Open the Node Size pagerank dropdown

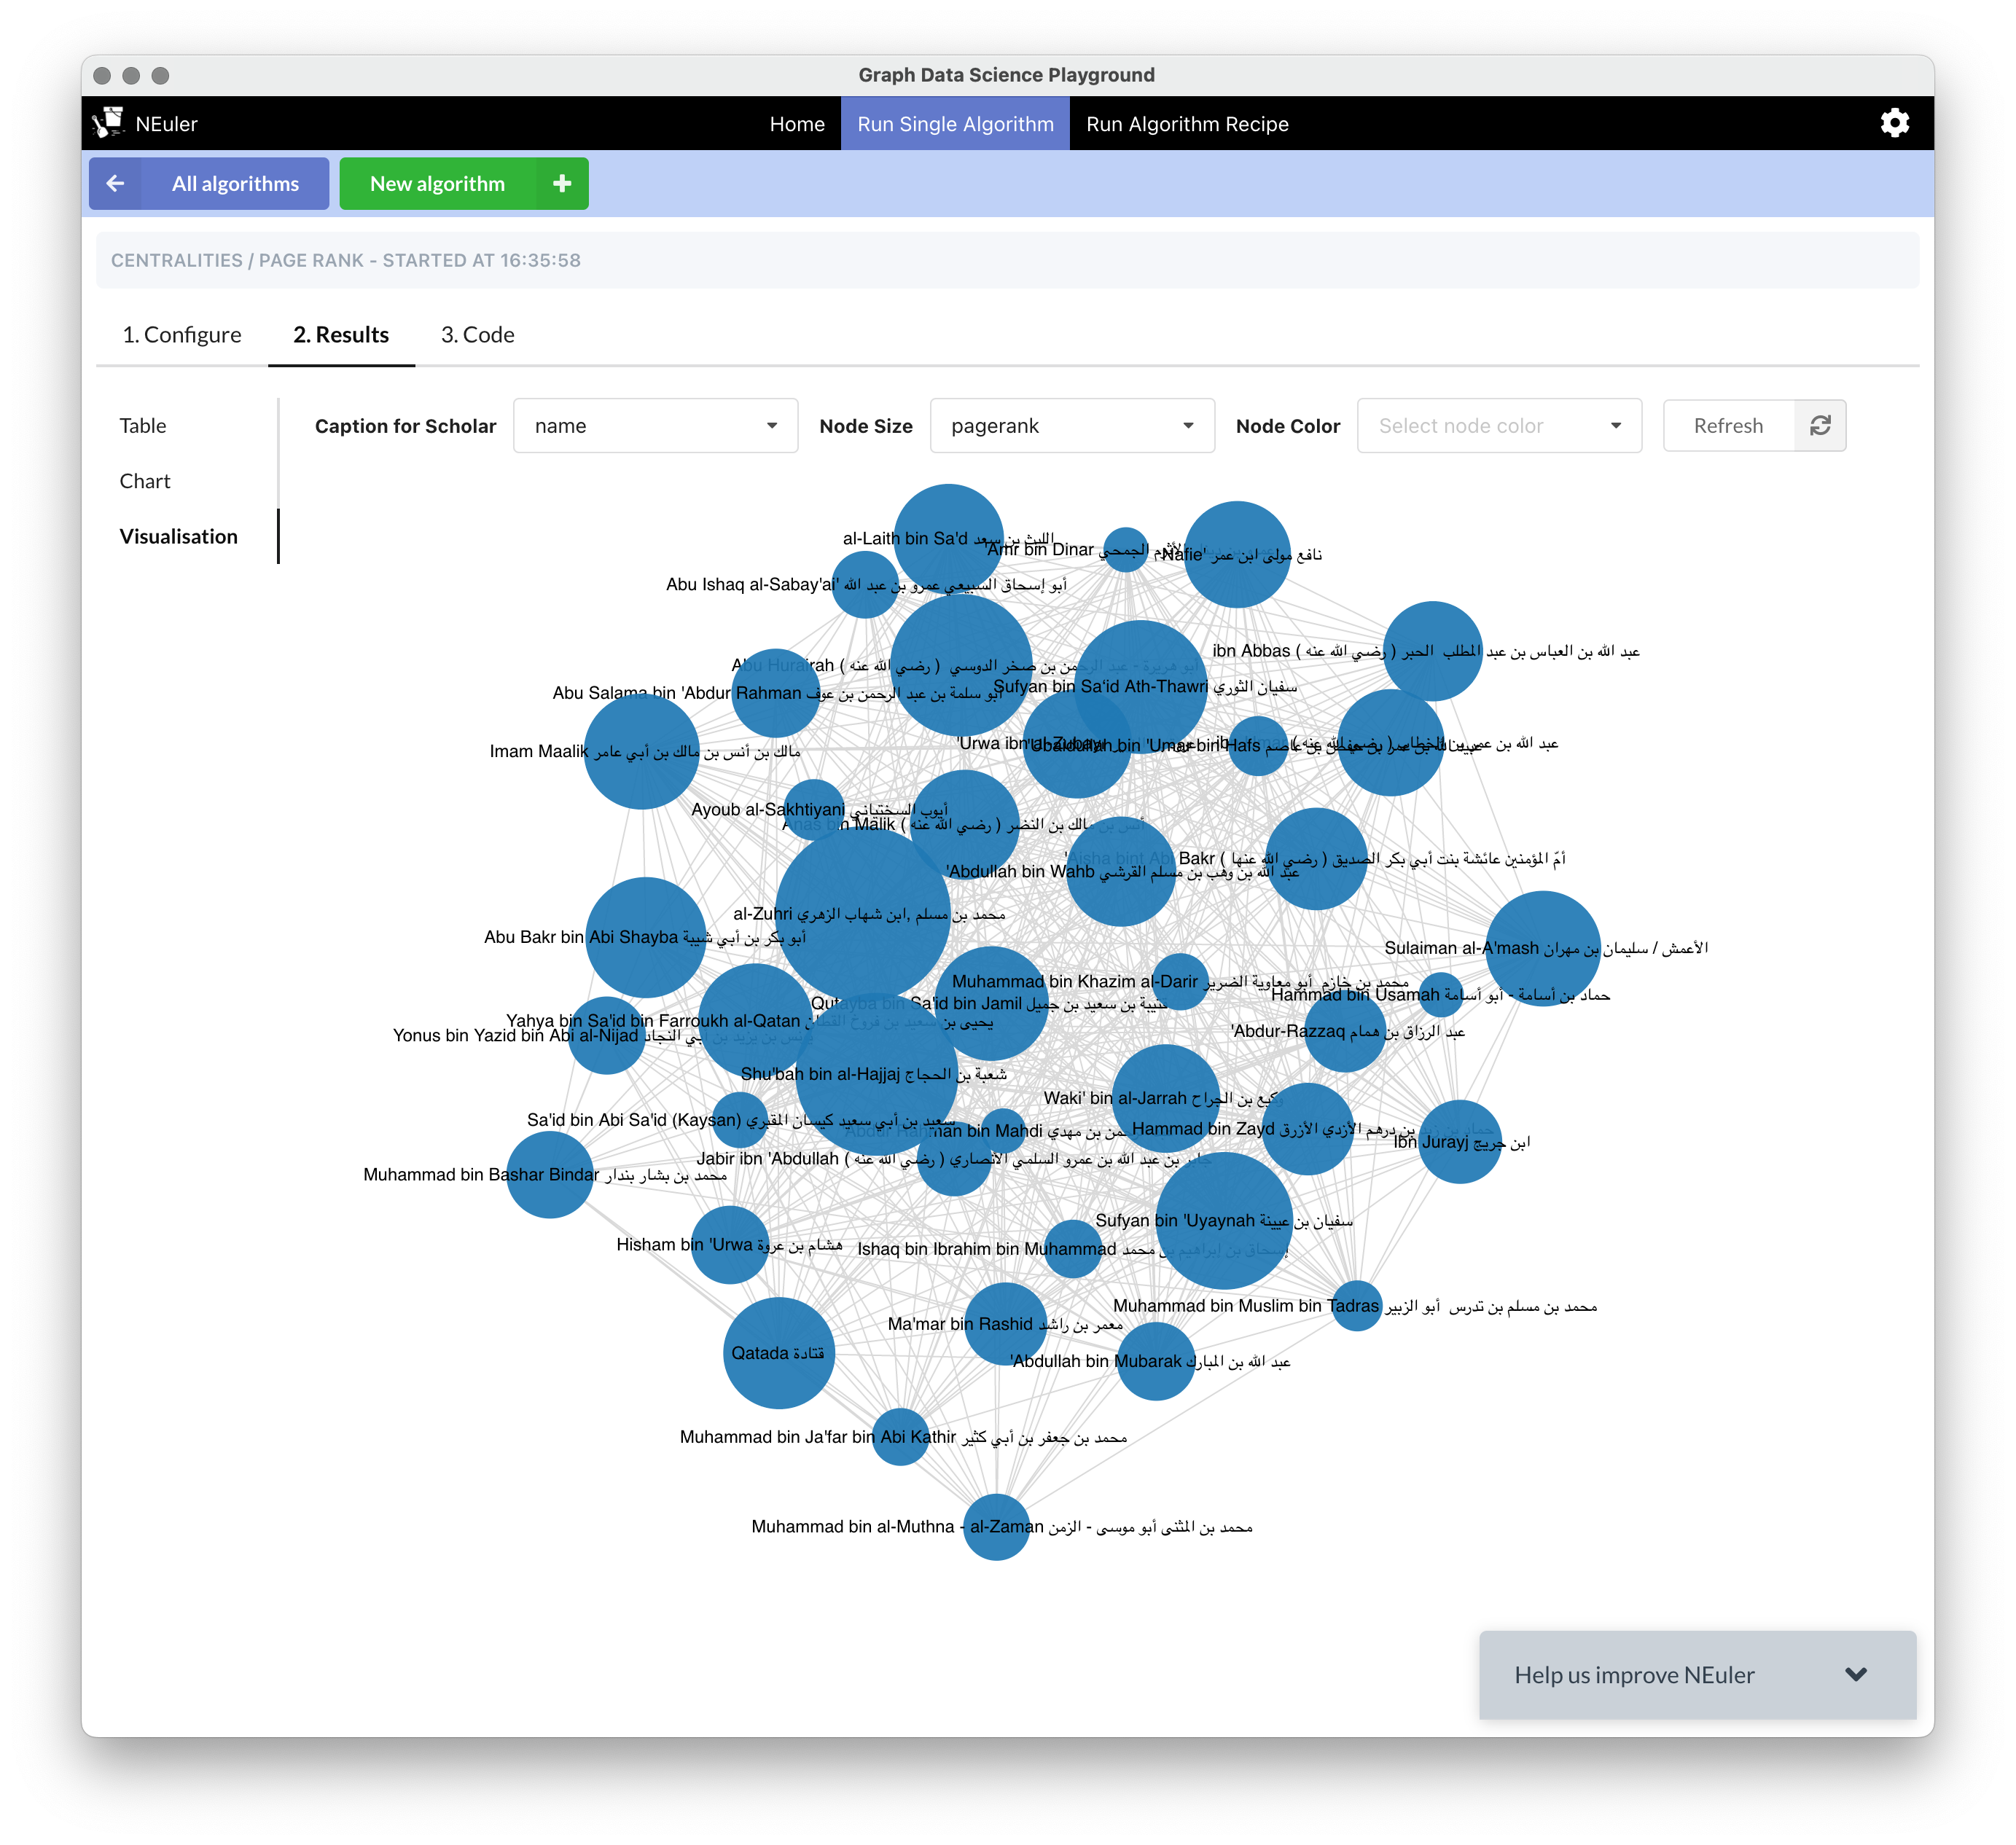[1072, 426]
